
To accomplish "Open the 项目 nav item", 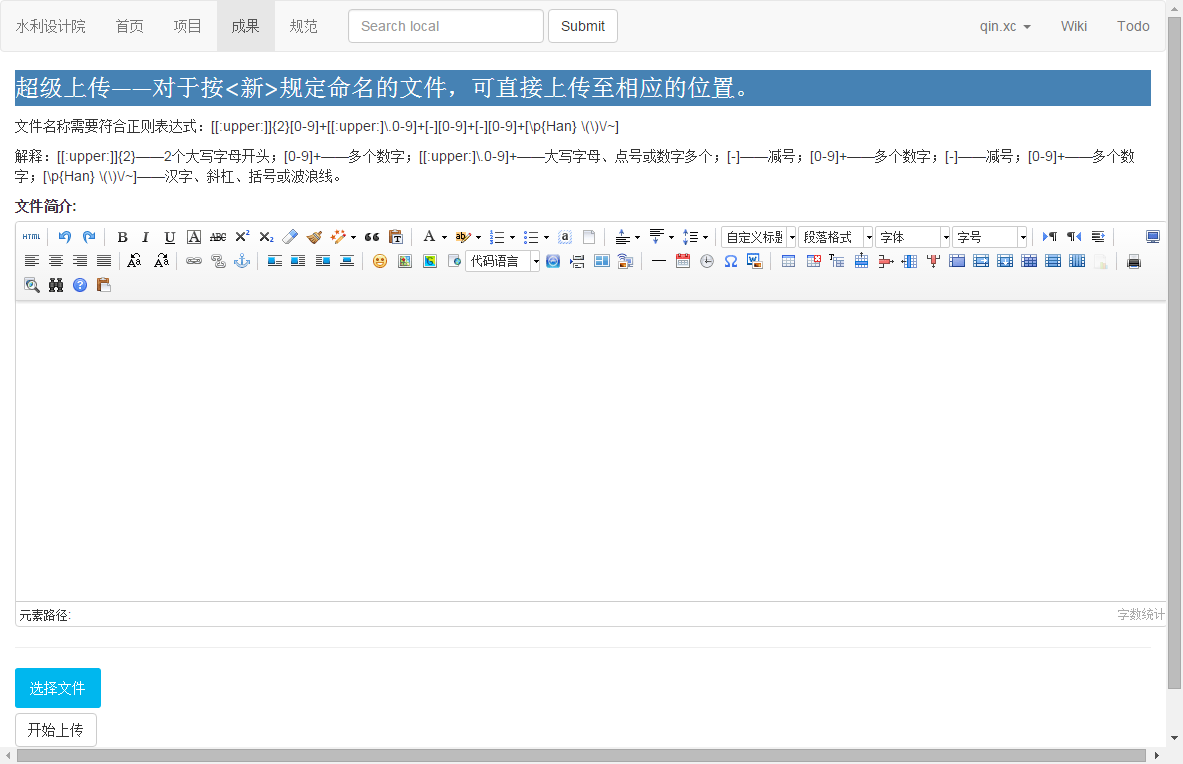I will (188, 26).
